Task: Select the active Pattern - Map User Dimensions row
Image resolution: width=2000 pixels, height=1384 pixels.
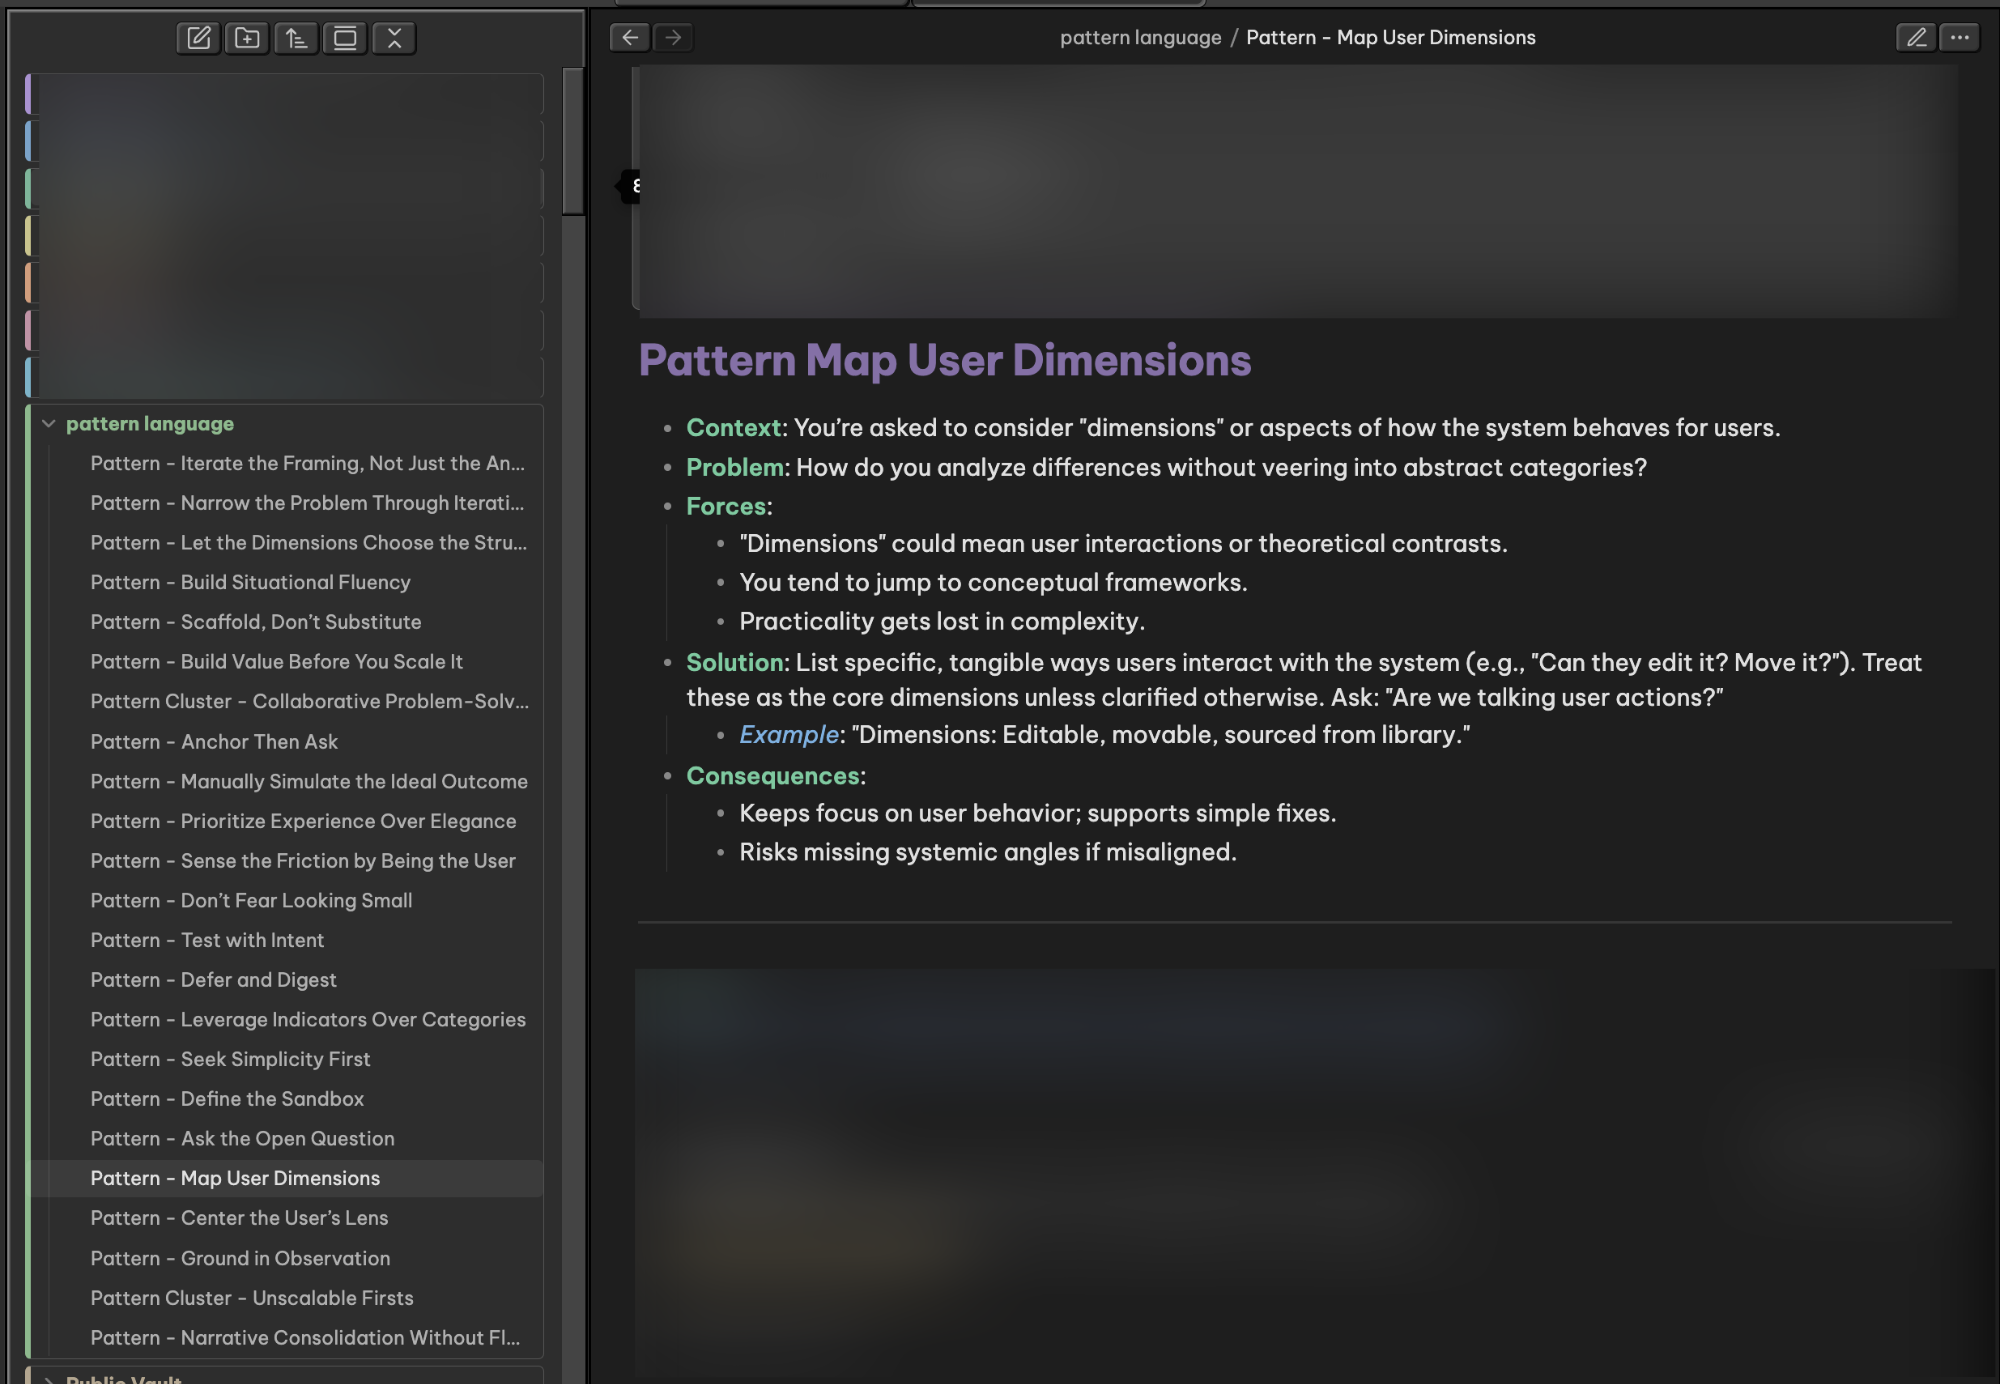Action: pos(287,1178)
